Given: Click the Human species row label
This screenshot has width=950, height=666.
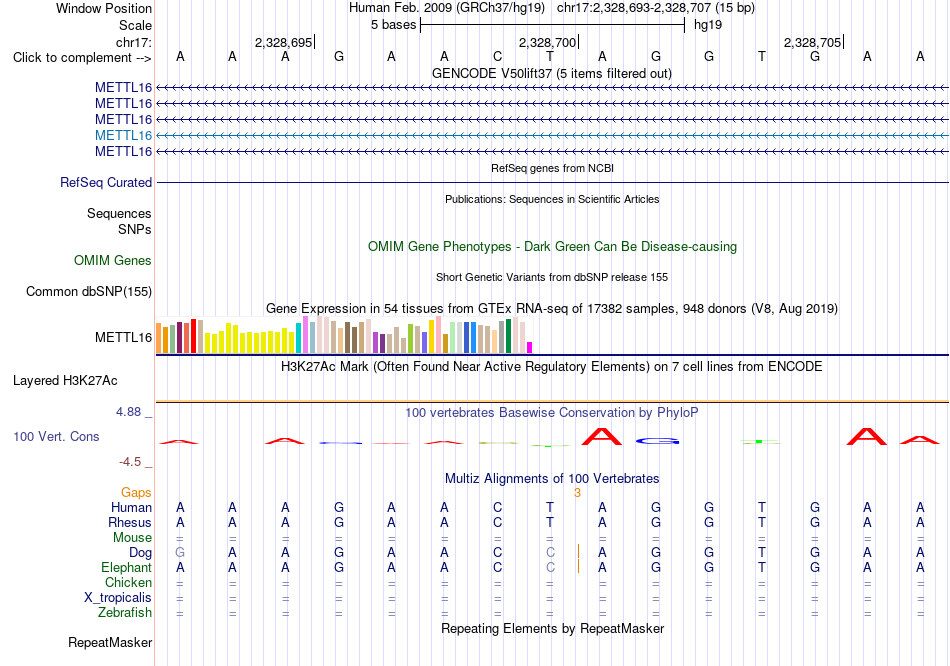Looking at the screenshot, I should (x=131, y=507).
